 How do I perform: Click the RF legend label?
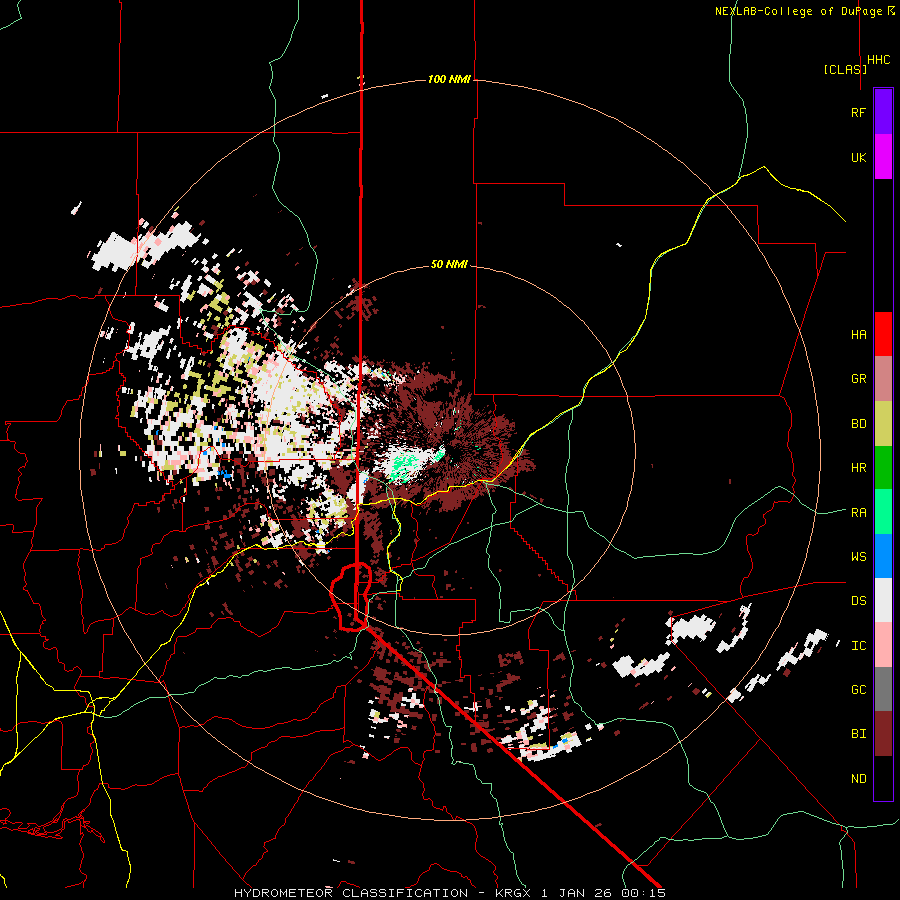858,112
